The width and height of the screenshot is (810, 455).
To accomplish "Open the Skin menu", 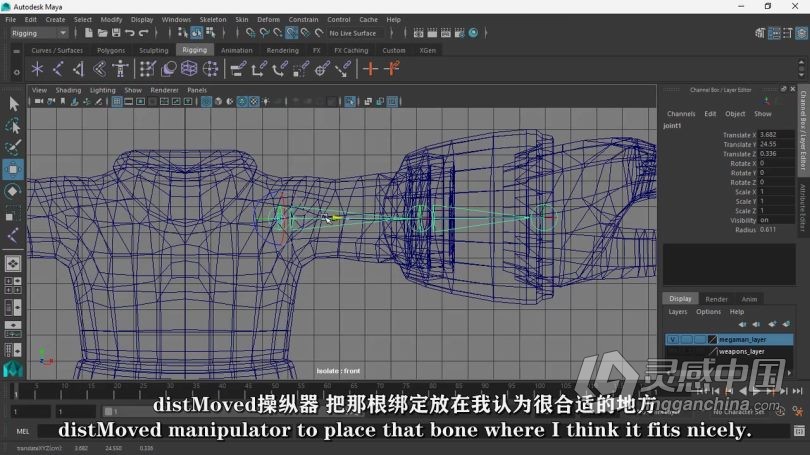I will point(242,20).
